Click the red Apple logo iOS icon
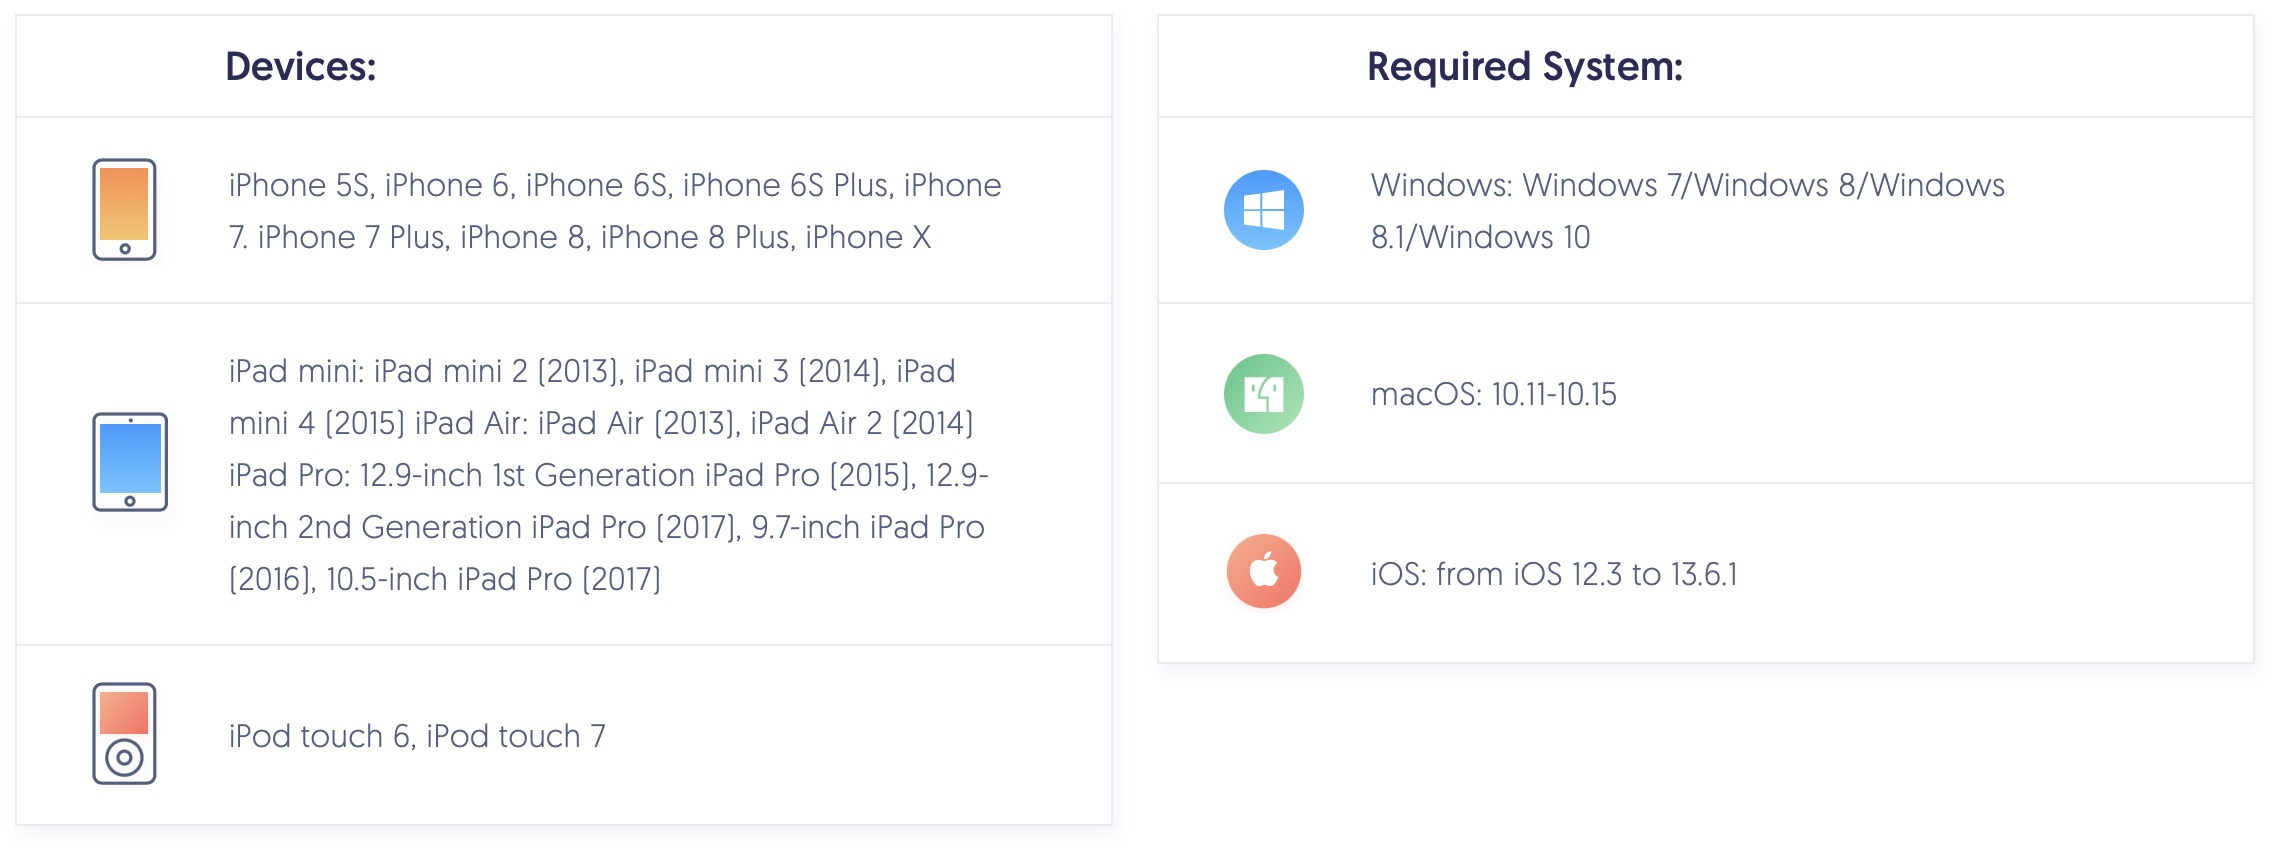 pos(1263,572)
